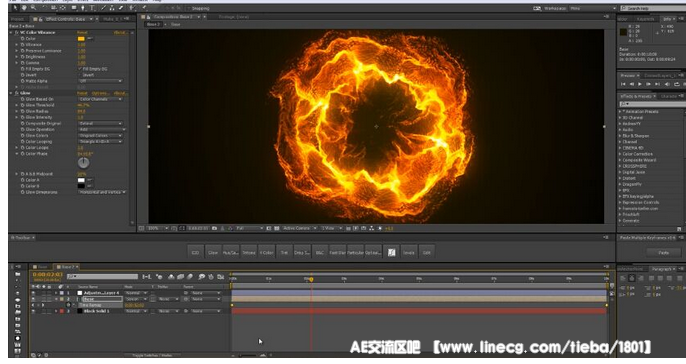Viewport: 686px width, 364px height.
Task: Hide the Base layer in the timeline
Action: tap(33, 299)
